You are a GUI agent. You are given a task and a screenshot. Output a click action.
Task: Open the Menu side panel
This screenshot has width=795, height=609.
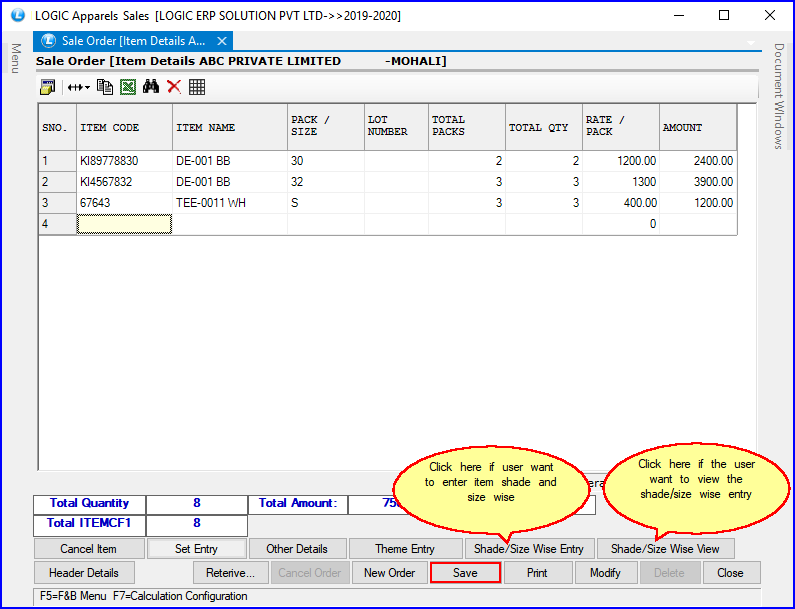pyautogui.click(x=16, y=58)
